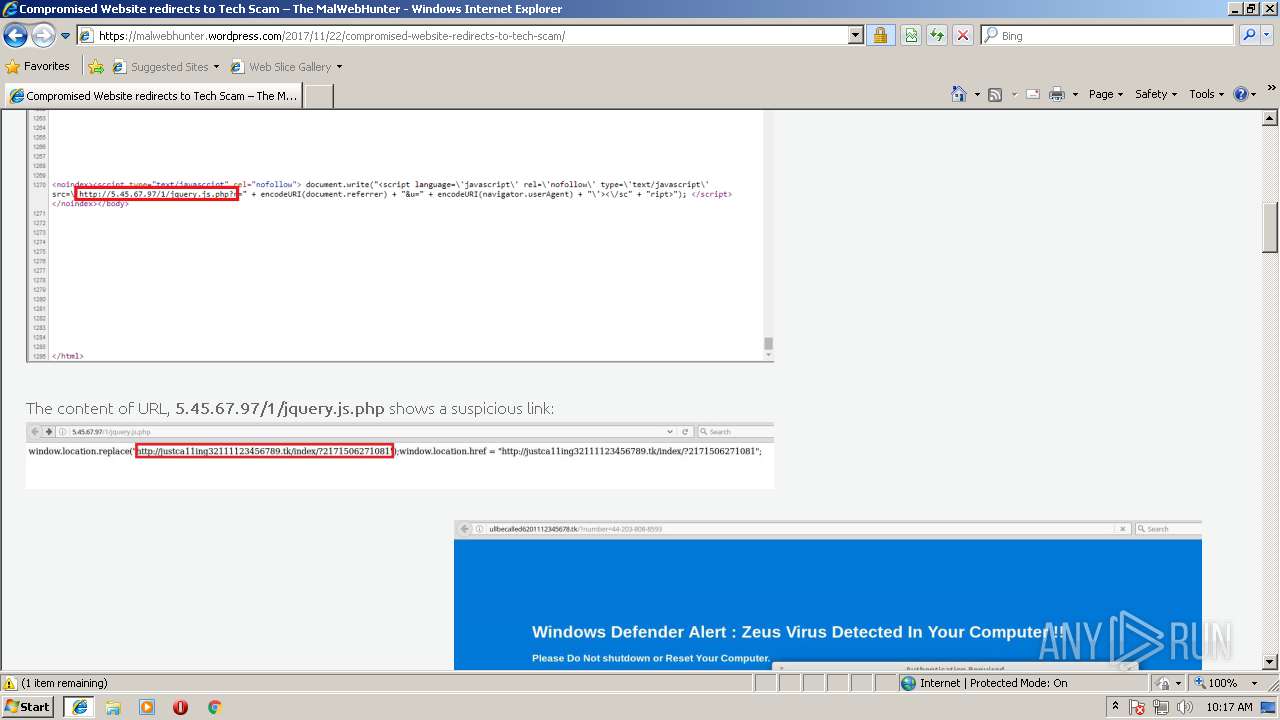The width and height of the screenshot is (1280, 720).
Task: Click the page scrollbar down arrow
Action: pyautogui.click(x=1271, y=662)
